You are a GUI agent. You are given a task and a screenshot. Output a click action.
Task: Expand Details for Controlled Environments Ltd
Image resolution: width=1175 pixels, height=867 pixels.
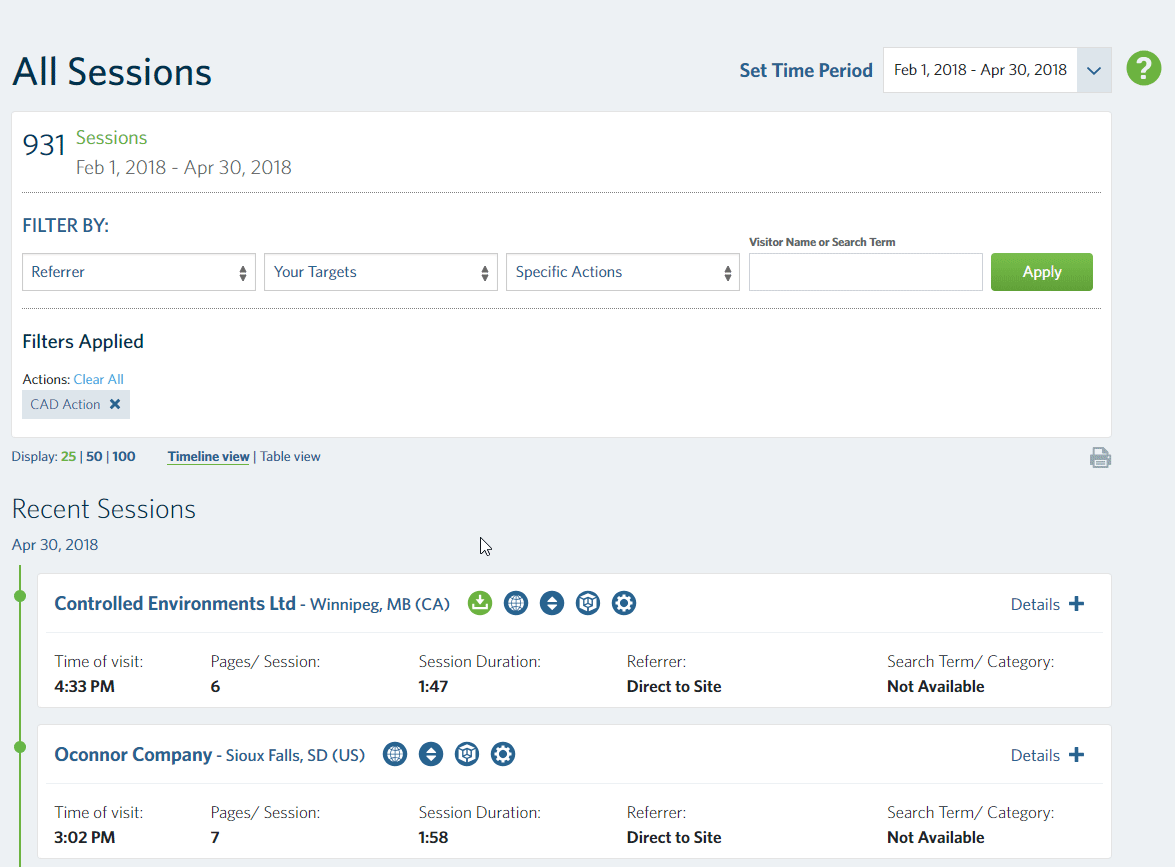coord(1047,604)
